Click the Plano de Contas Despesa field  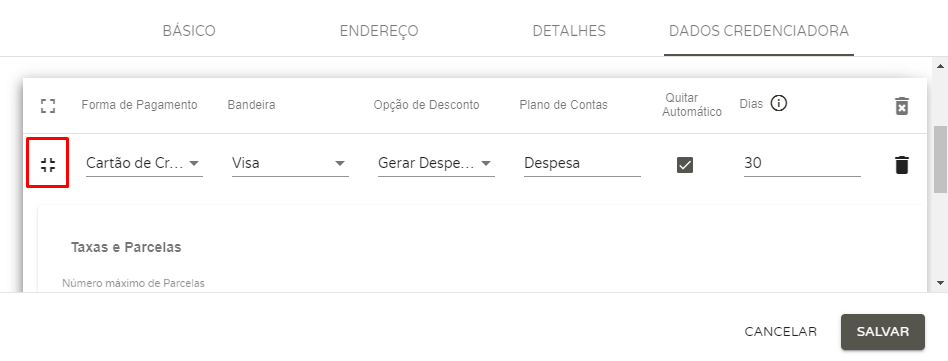coord(582,163)
